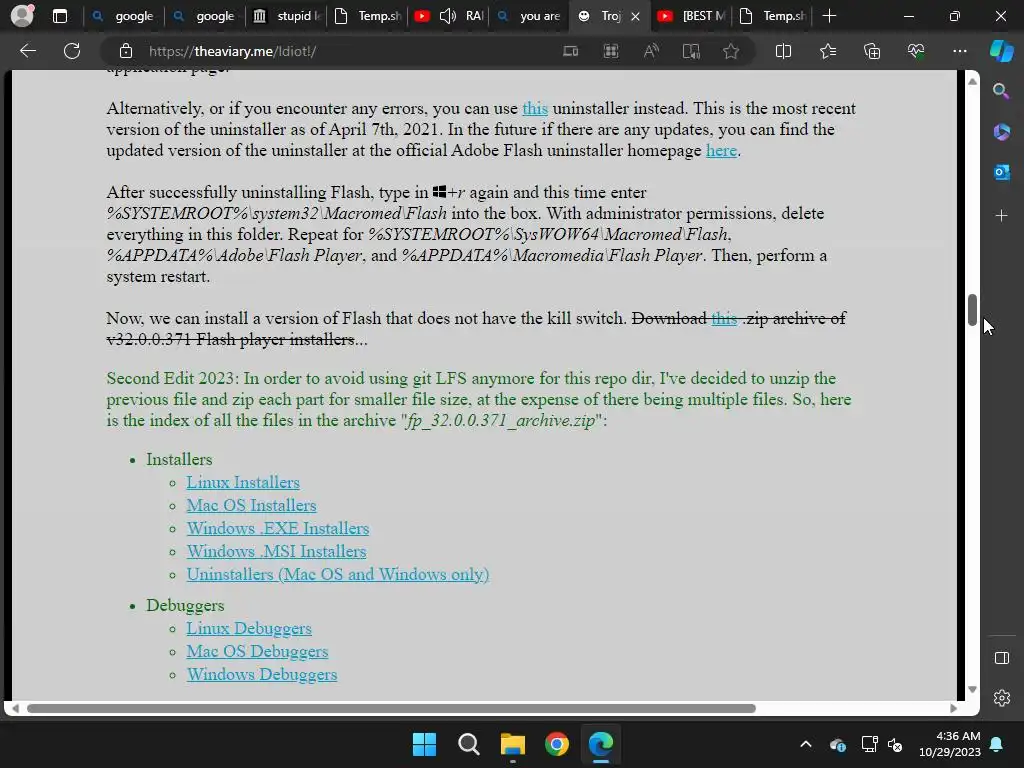The height and width of the screenshot is (768, 1024).
Task: Click the horizontal scrollbar left arrow
Action: click(14, 709)
